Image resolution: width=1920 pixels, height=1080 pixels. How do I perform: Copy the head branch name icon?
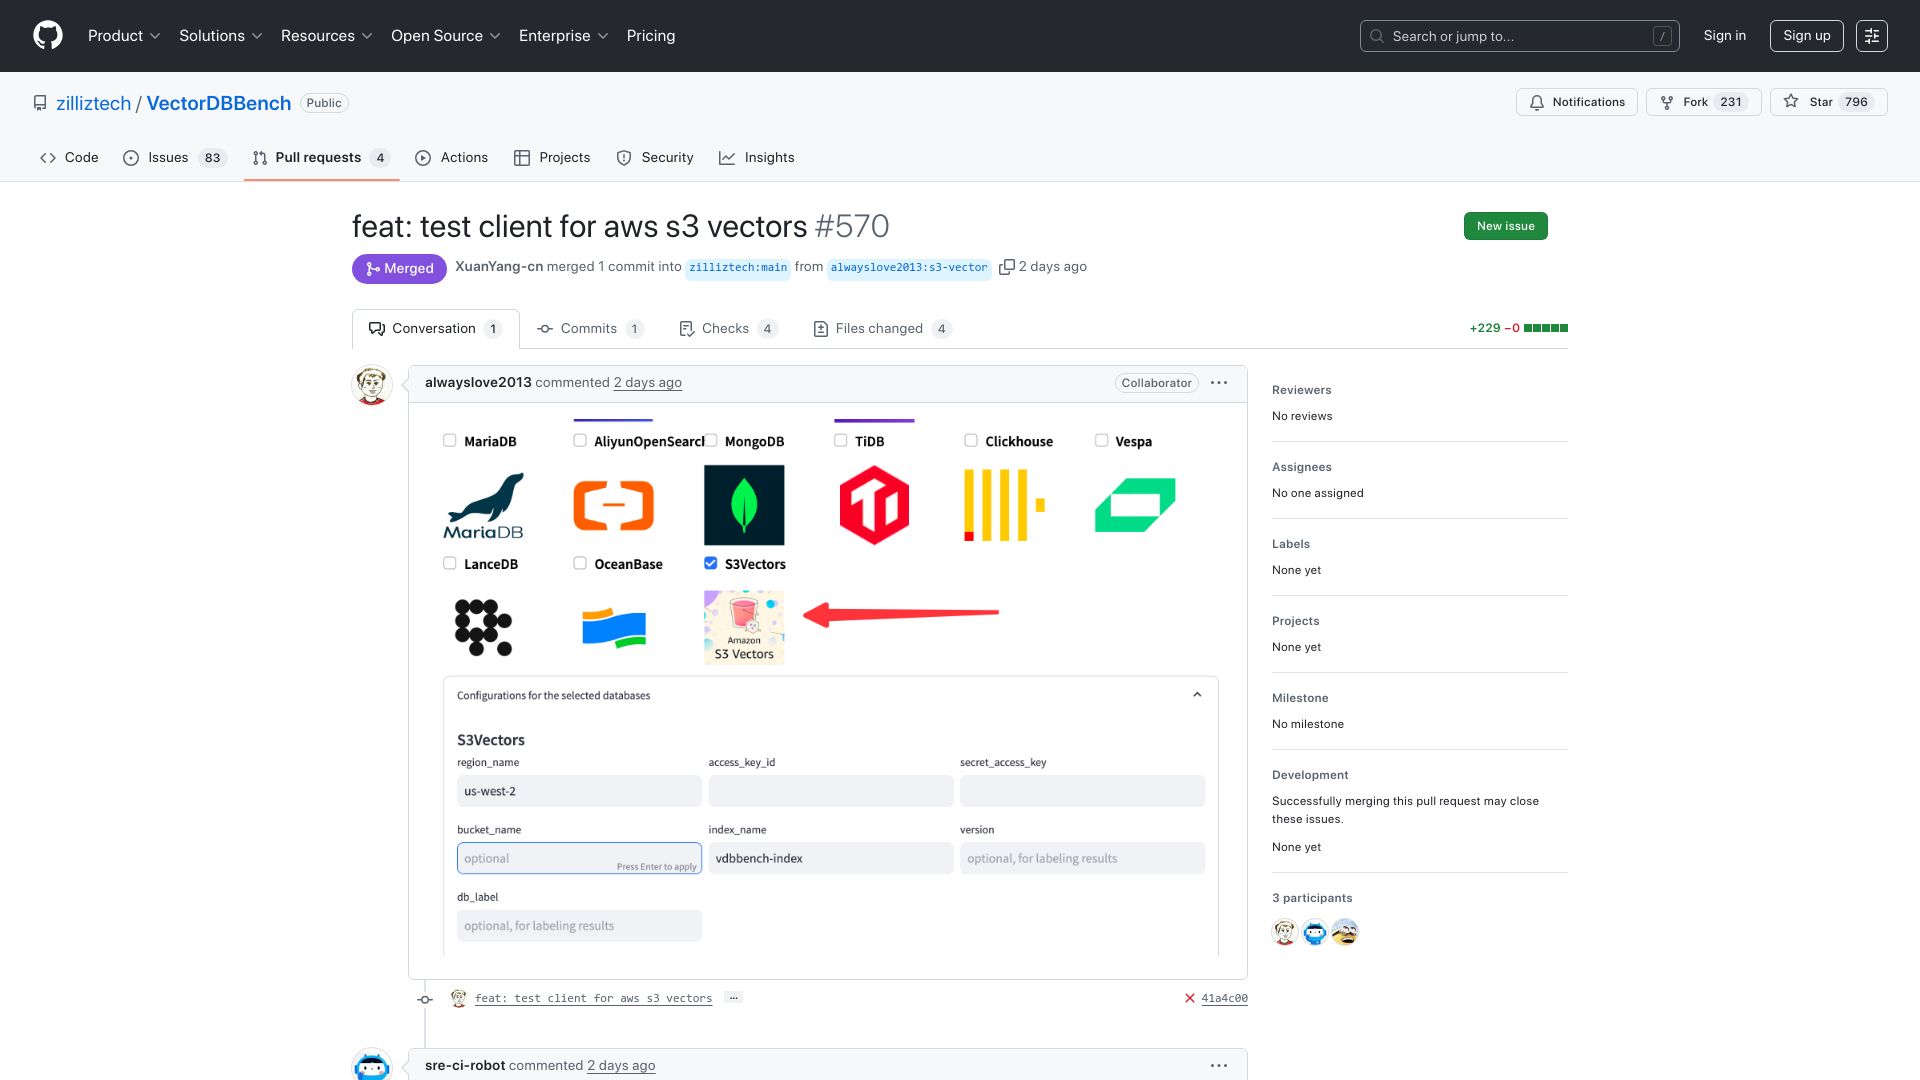(1007, 267)
